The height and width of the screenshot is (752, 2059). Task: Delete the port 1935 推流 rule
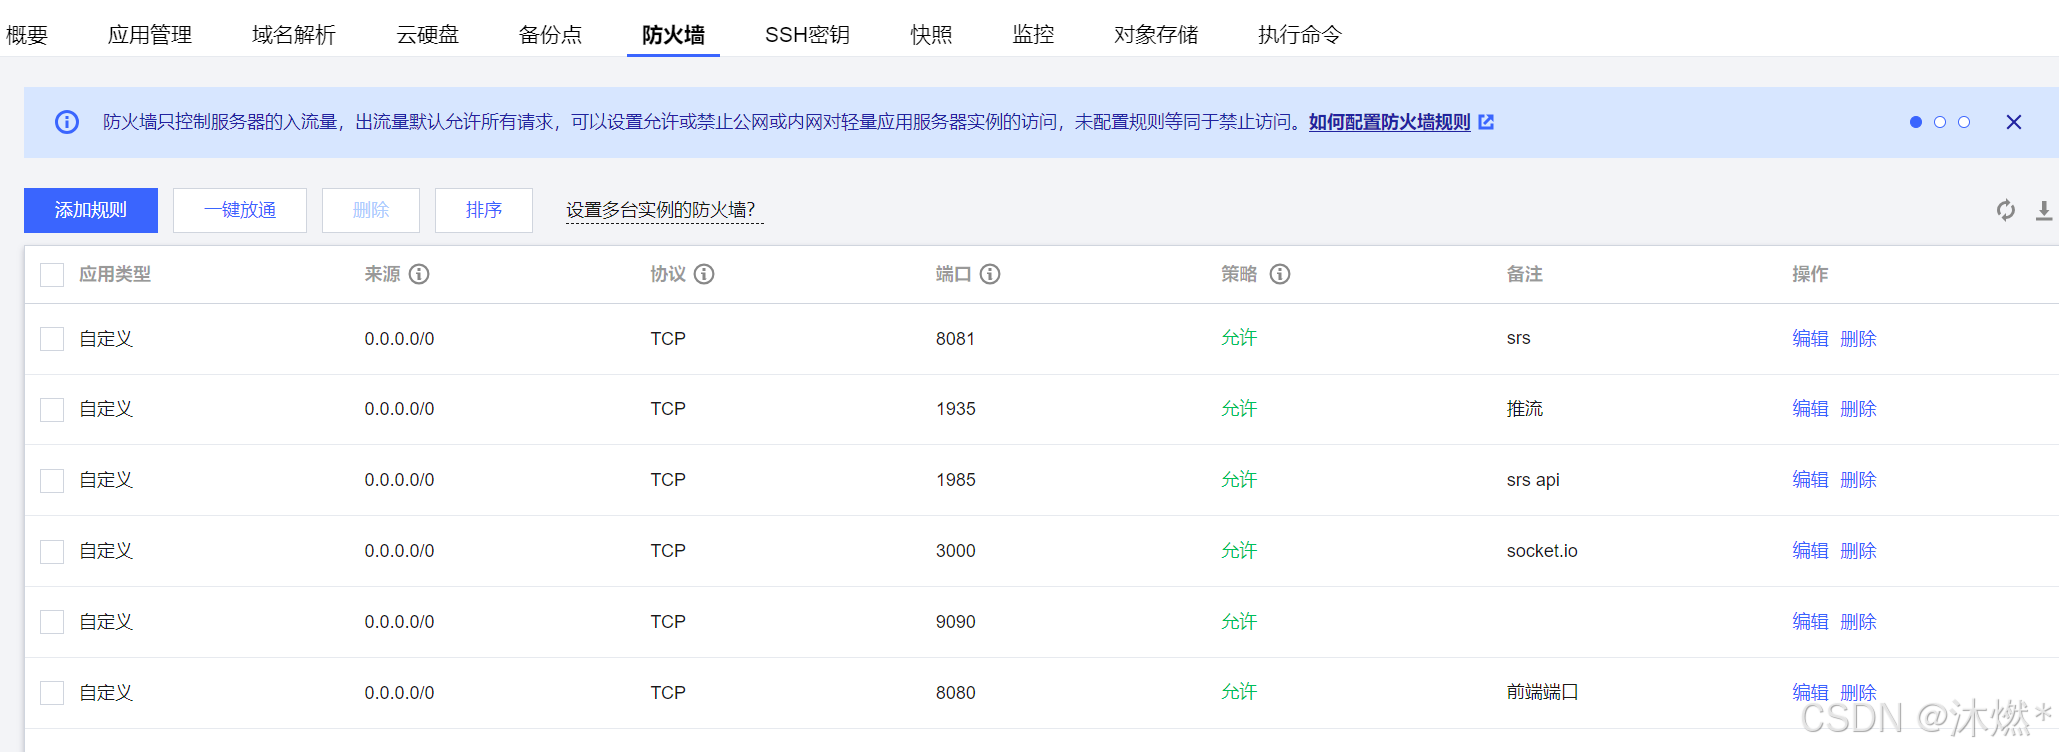point(1858,409)
